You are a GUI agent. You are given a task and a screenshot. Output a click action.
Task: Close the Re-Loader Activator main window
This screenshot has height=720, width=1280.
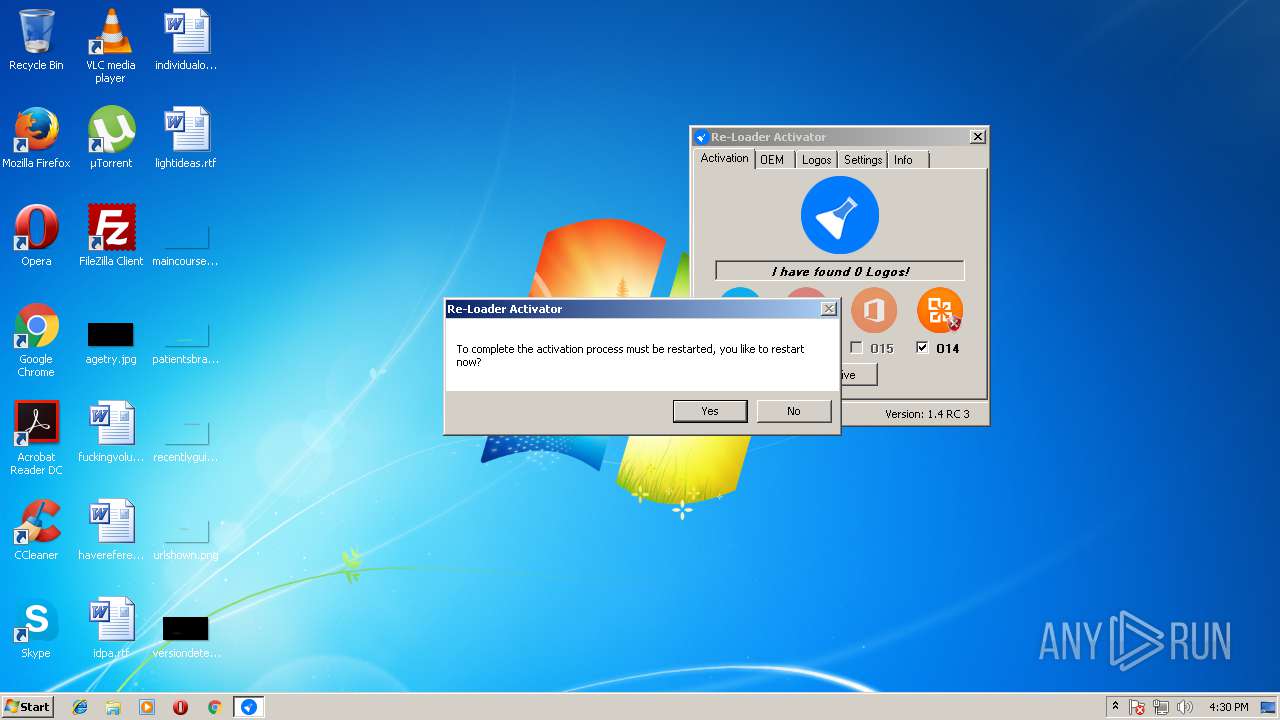pyautogui.click(x=978, y=137)
